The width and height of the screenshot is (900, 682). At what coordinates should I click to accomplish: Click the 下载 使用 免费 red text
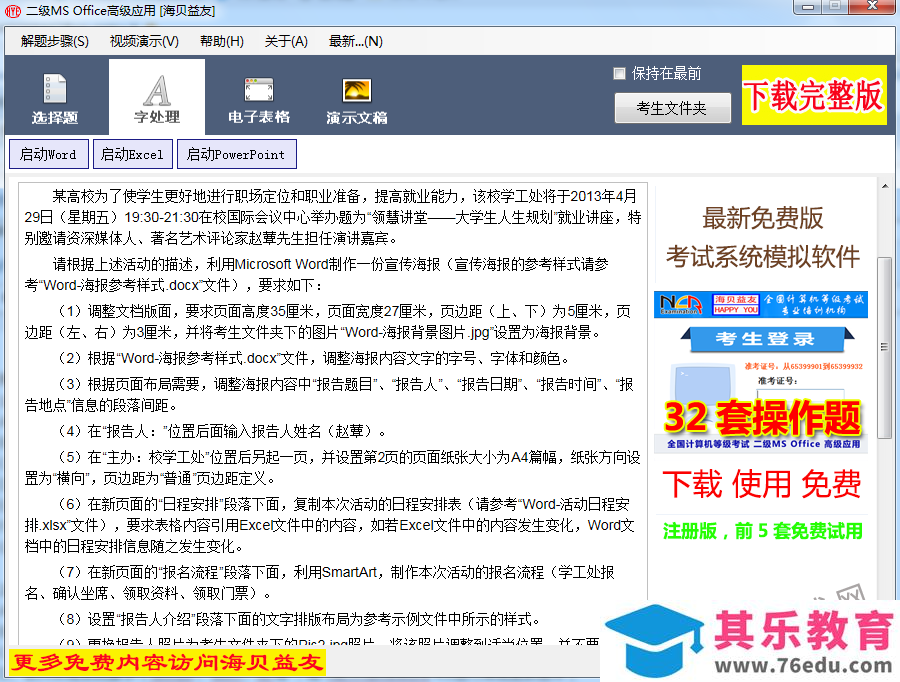[762, 484]
